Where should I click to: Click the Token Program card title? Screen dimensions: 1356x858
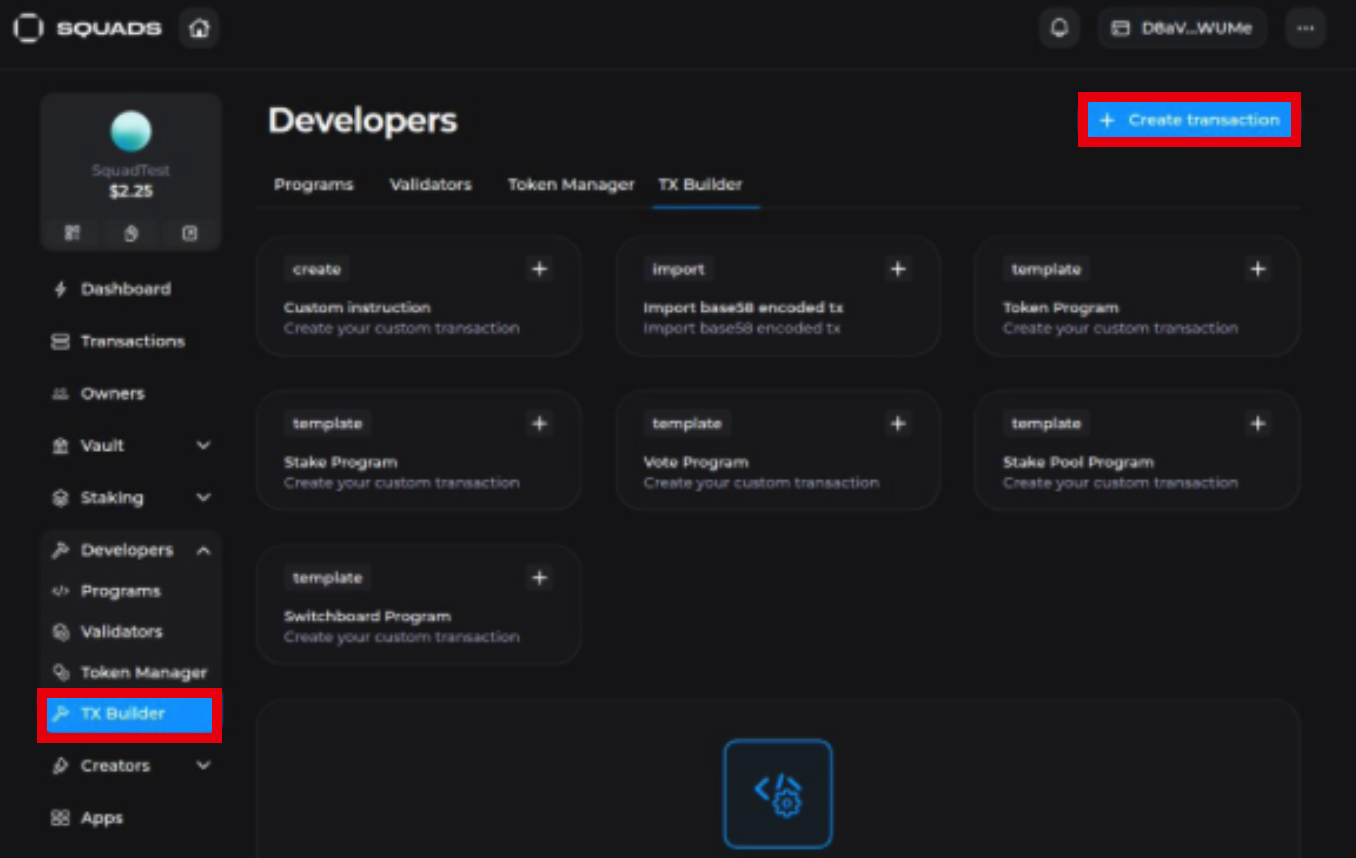(1061, 308)
